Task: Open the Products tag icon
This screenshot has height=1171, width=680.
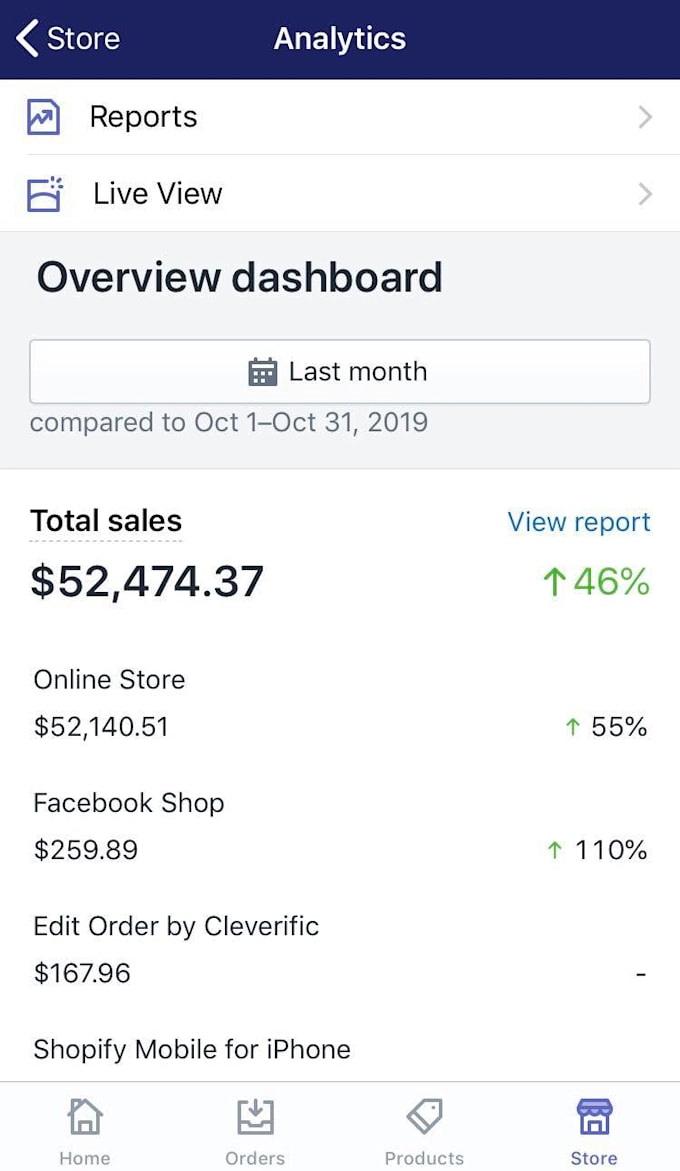Action: [424, 1117]
